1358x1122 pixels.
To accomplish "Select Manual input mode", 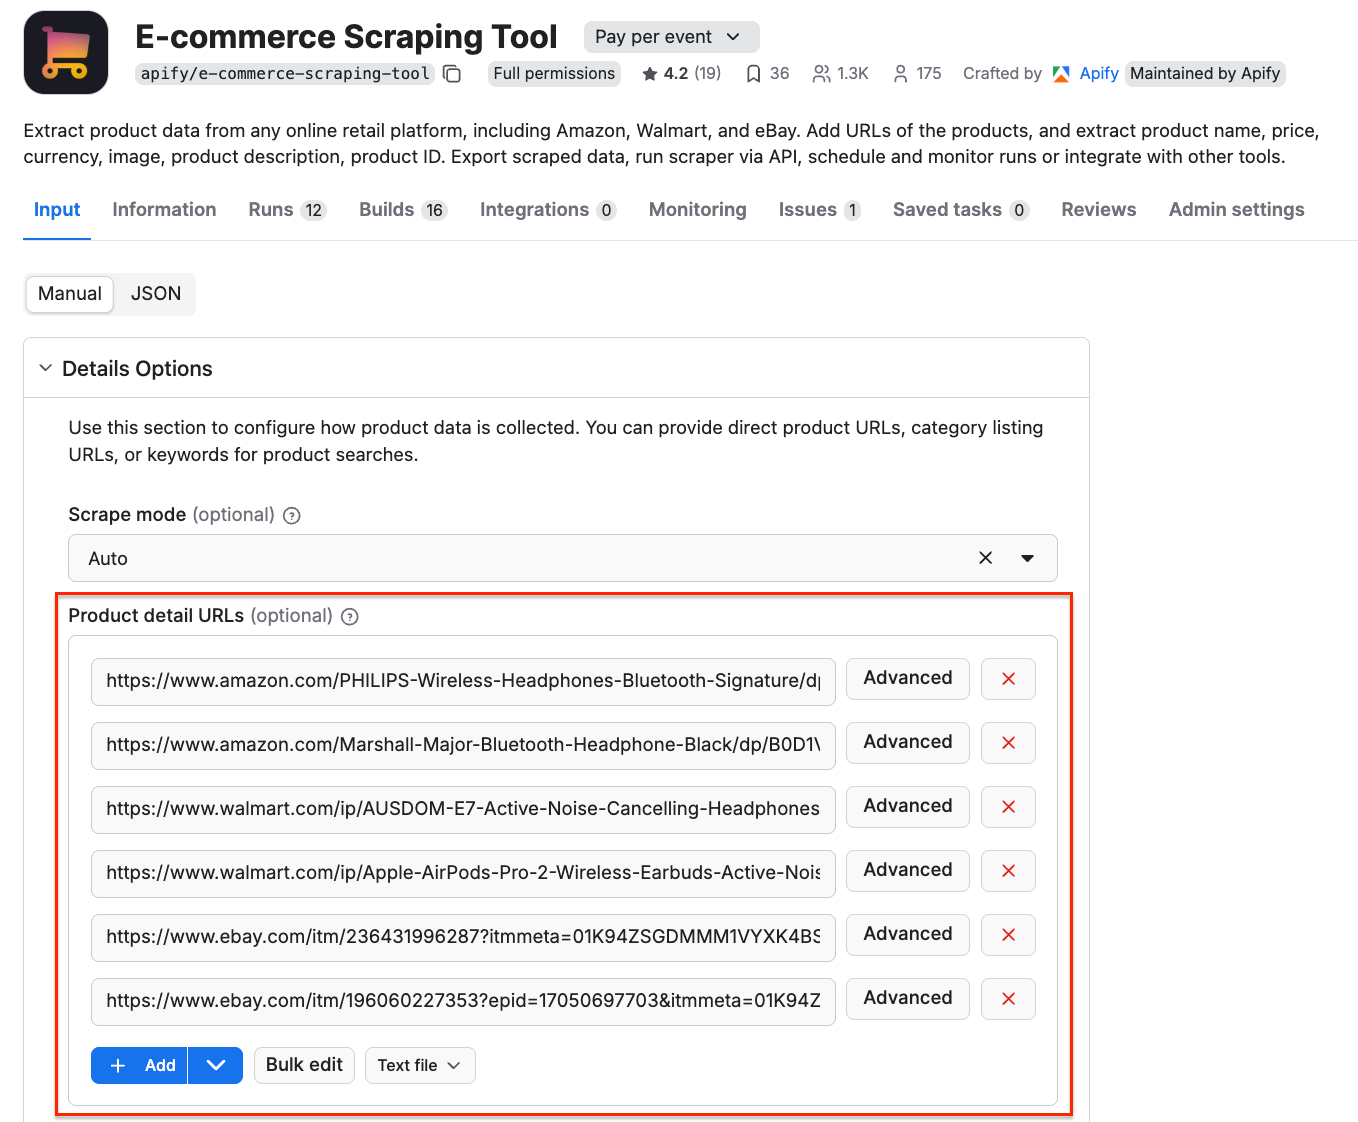I will pyautogui.click(x=69, y=294).
